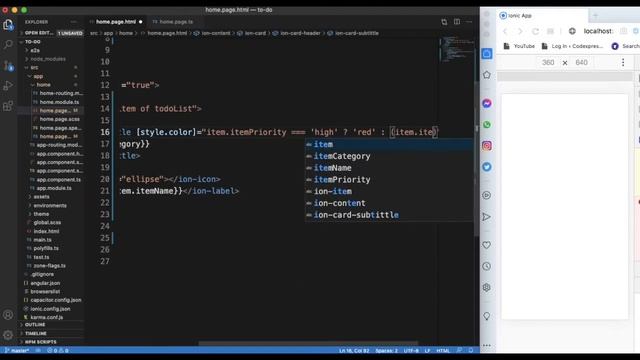Image resolution: width=640 pixels, height=360 pixels.
Task: Split the editor to the right
Action: [x=457, y=22]
